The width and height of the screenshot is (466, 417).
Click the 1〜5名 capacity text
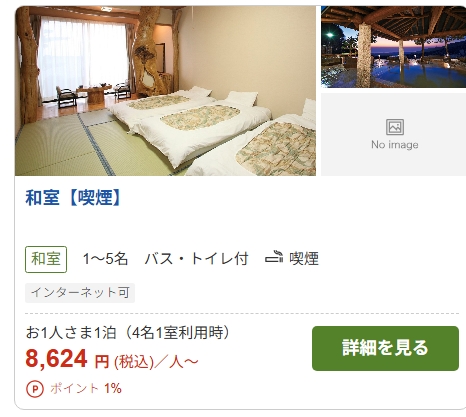click(x=105, y=259)
